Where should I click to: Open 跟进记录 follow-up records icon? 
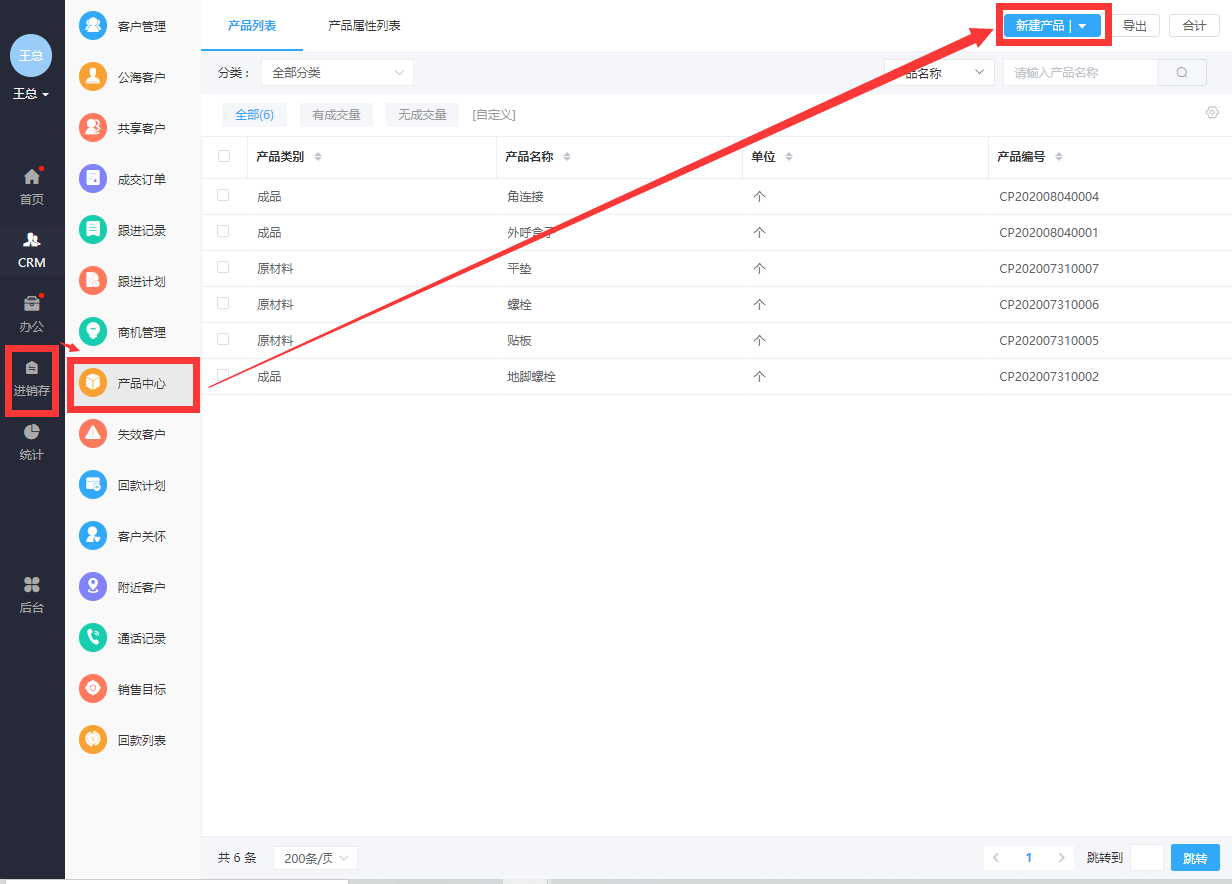click(x=93, y=230)
